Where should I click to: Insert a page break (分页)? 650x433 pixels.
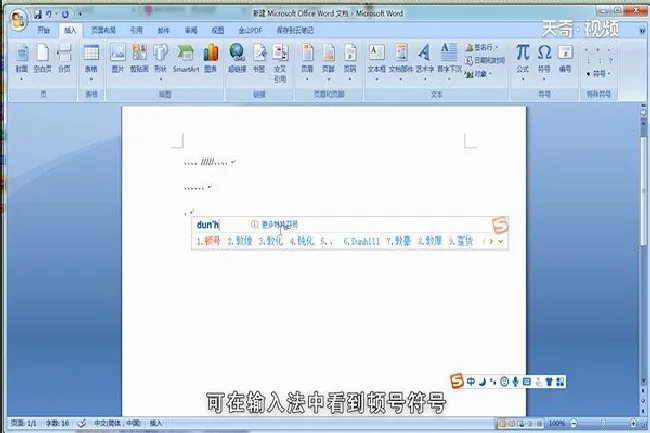pyautogui.click(x=64, y=58)
